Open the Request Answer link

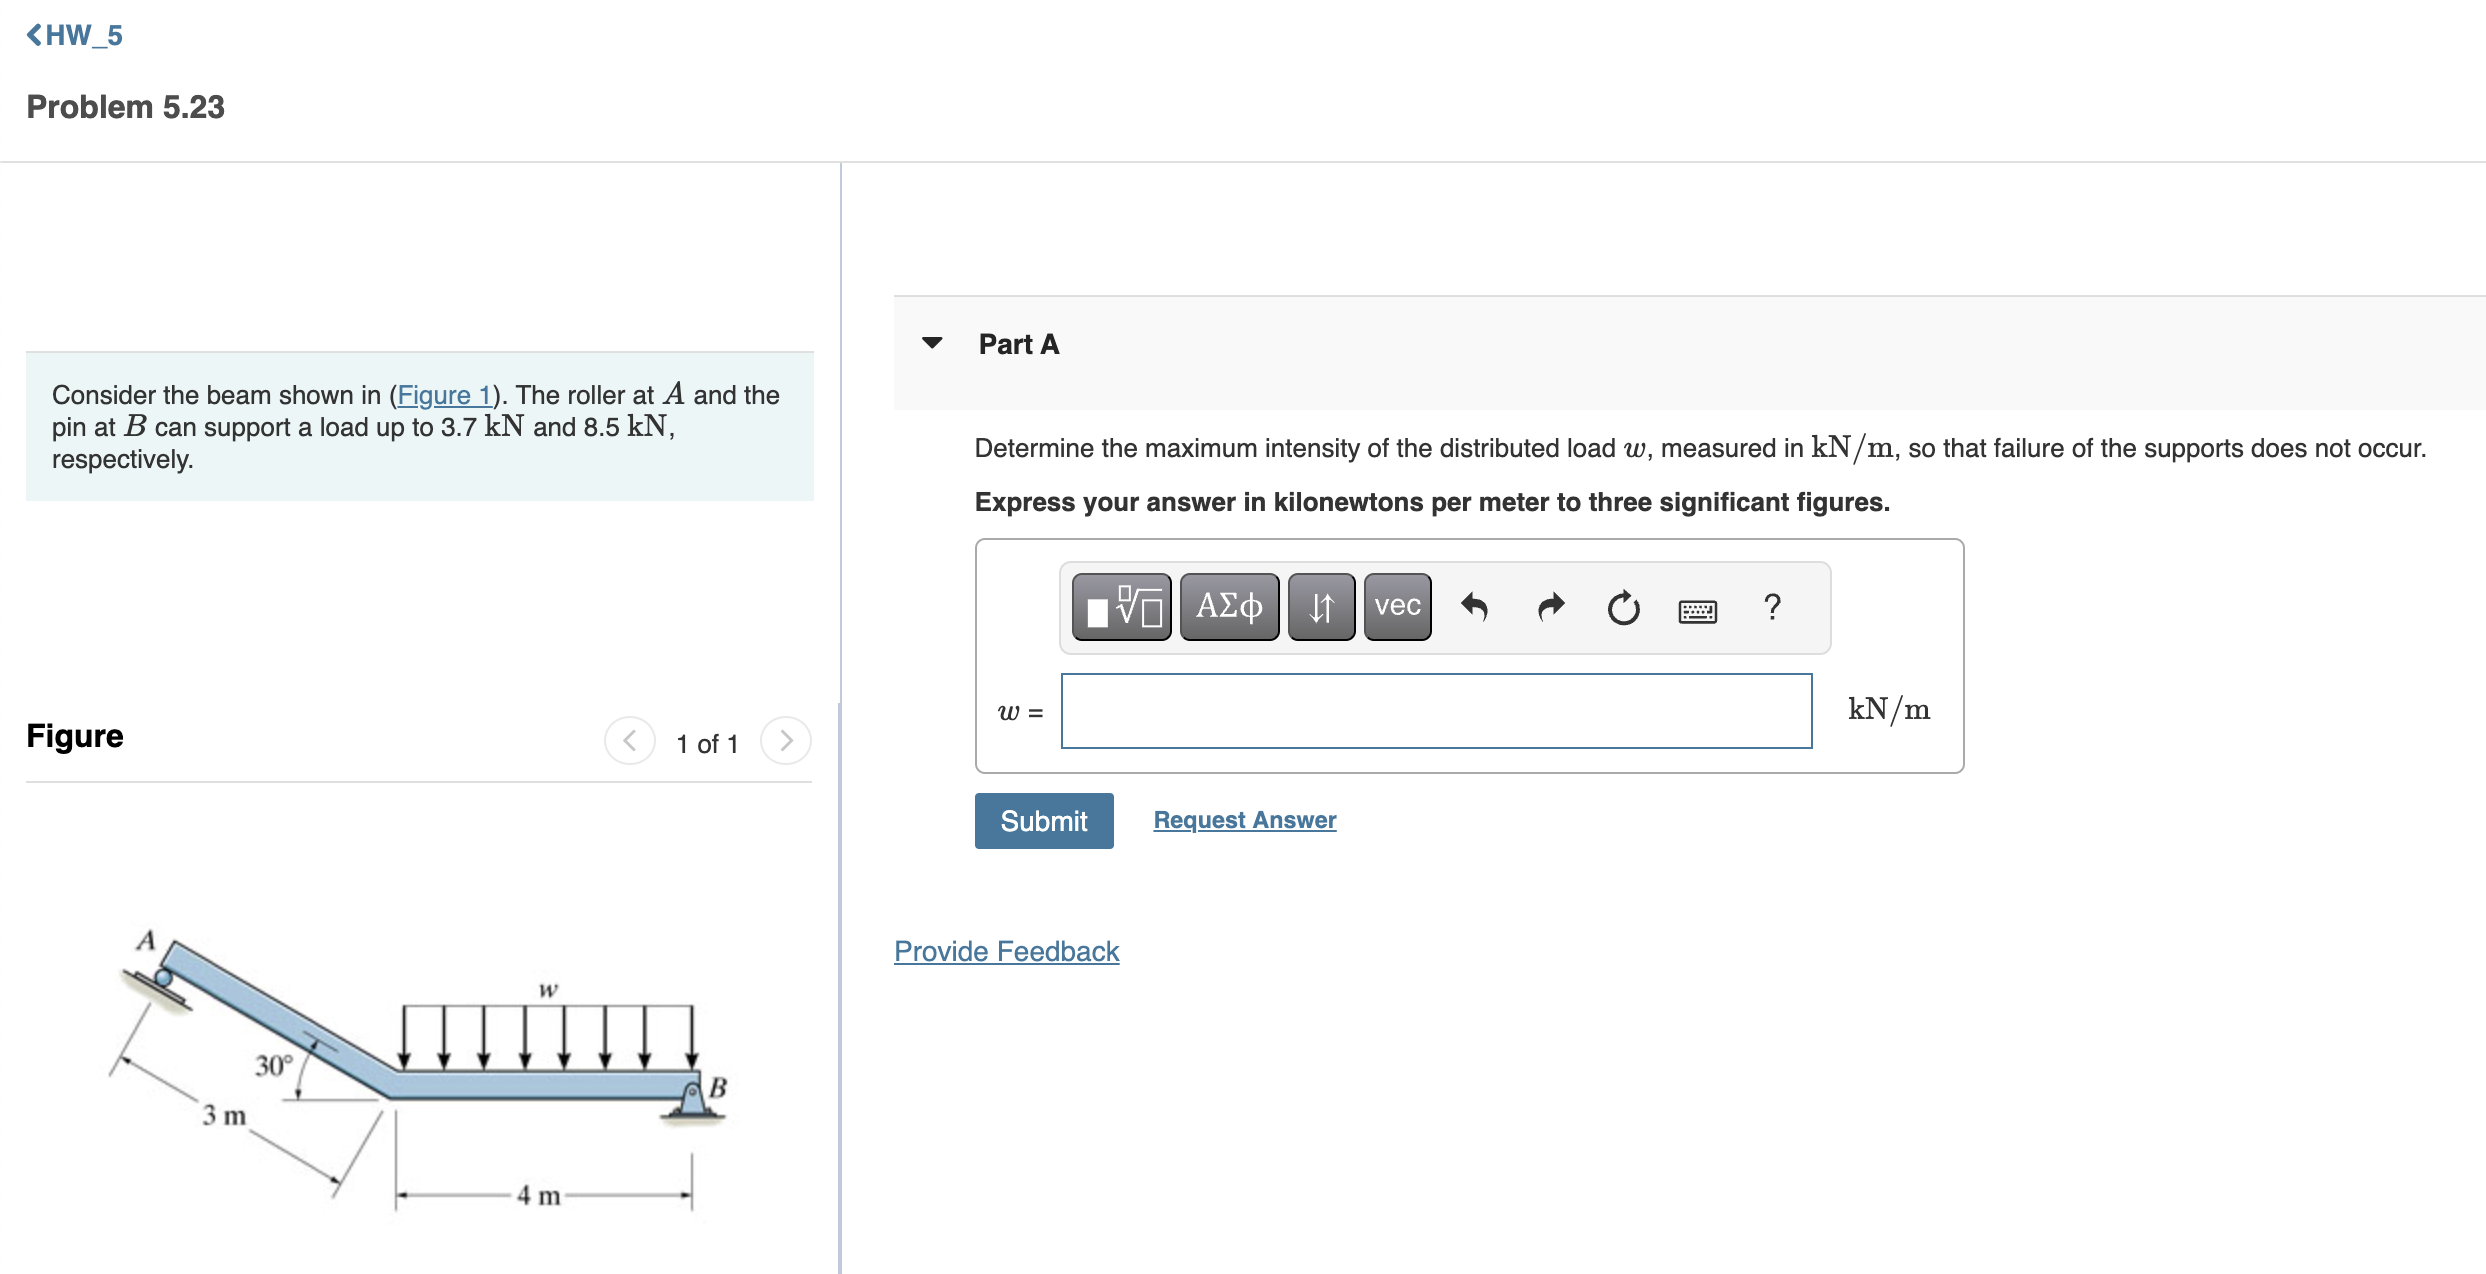[1243, 819]
